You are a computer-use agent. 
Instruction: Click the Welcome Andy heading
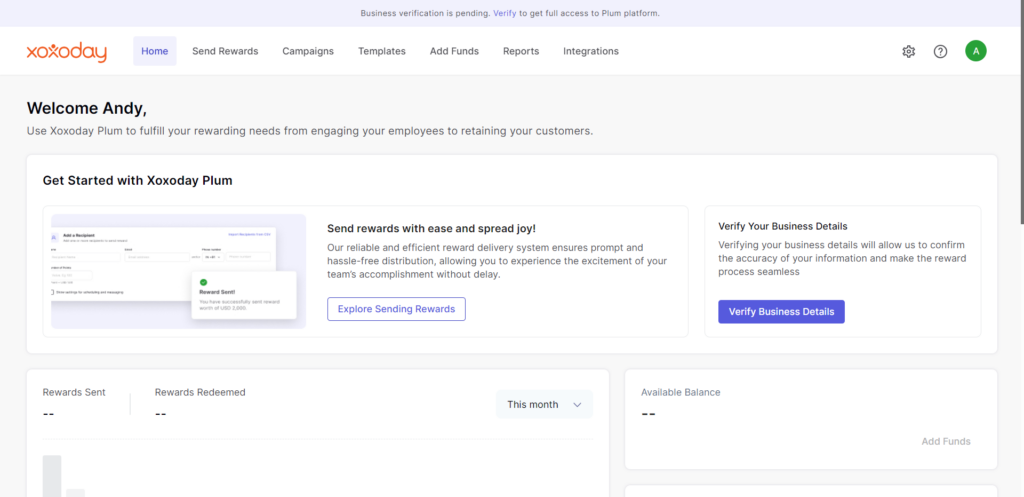click(87, 108)
